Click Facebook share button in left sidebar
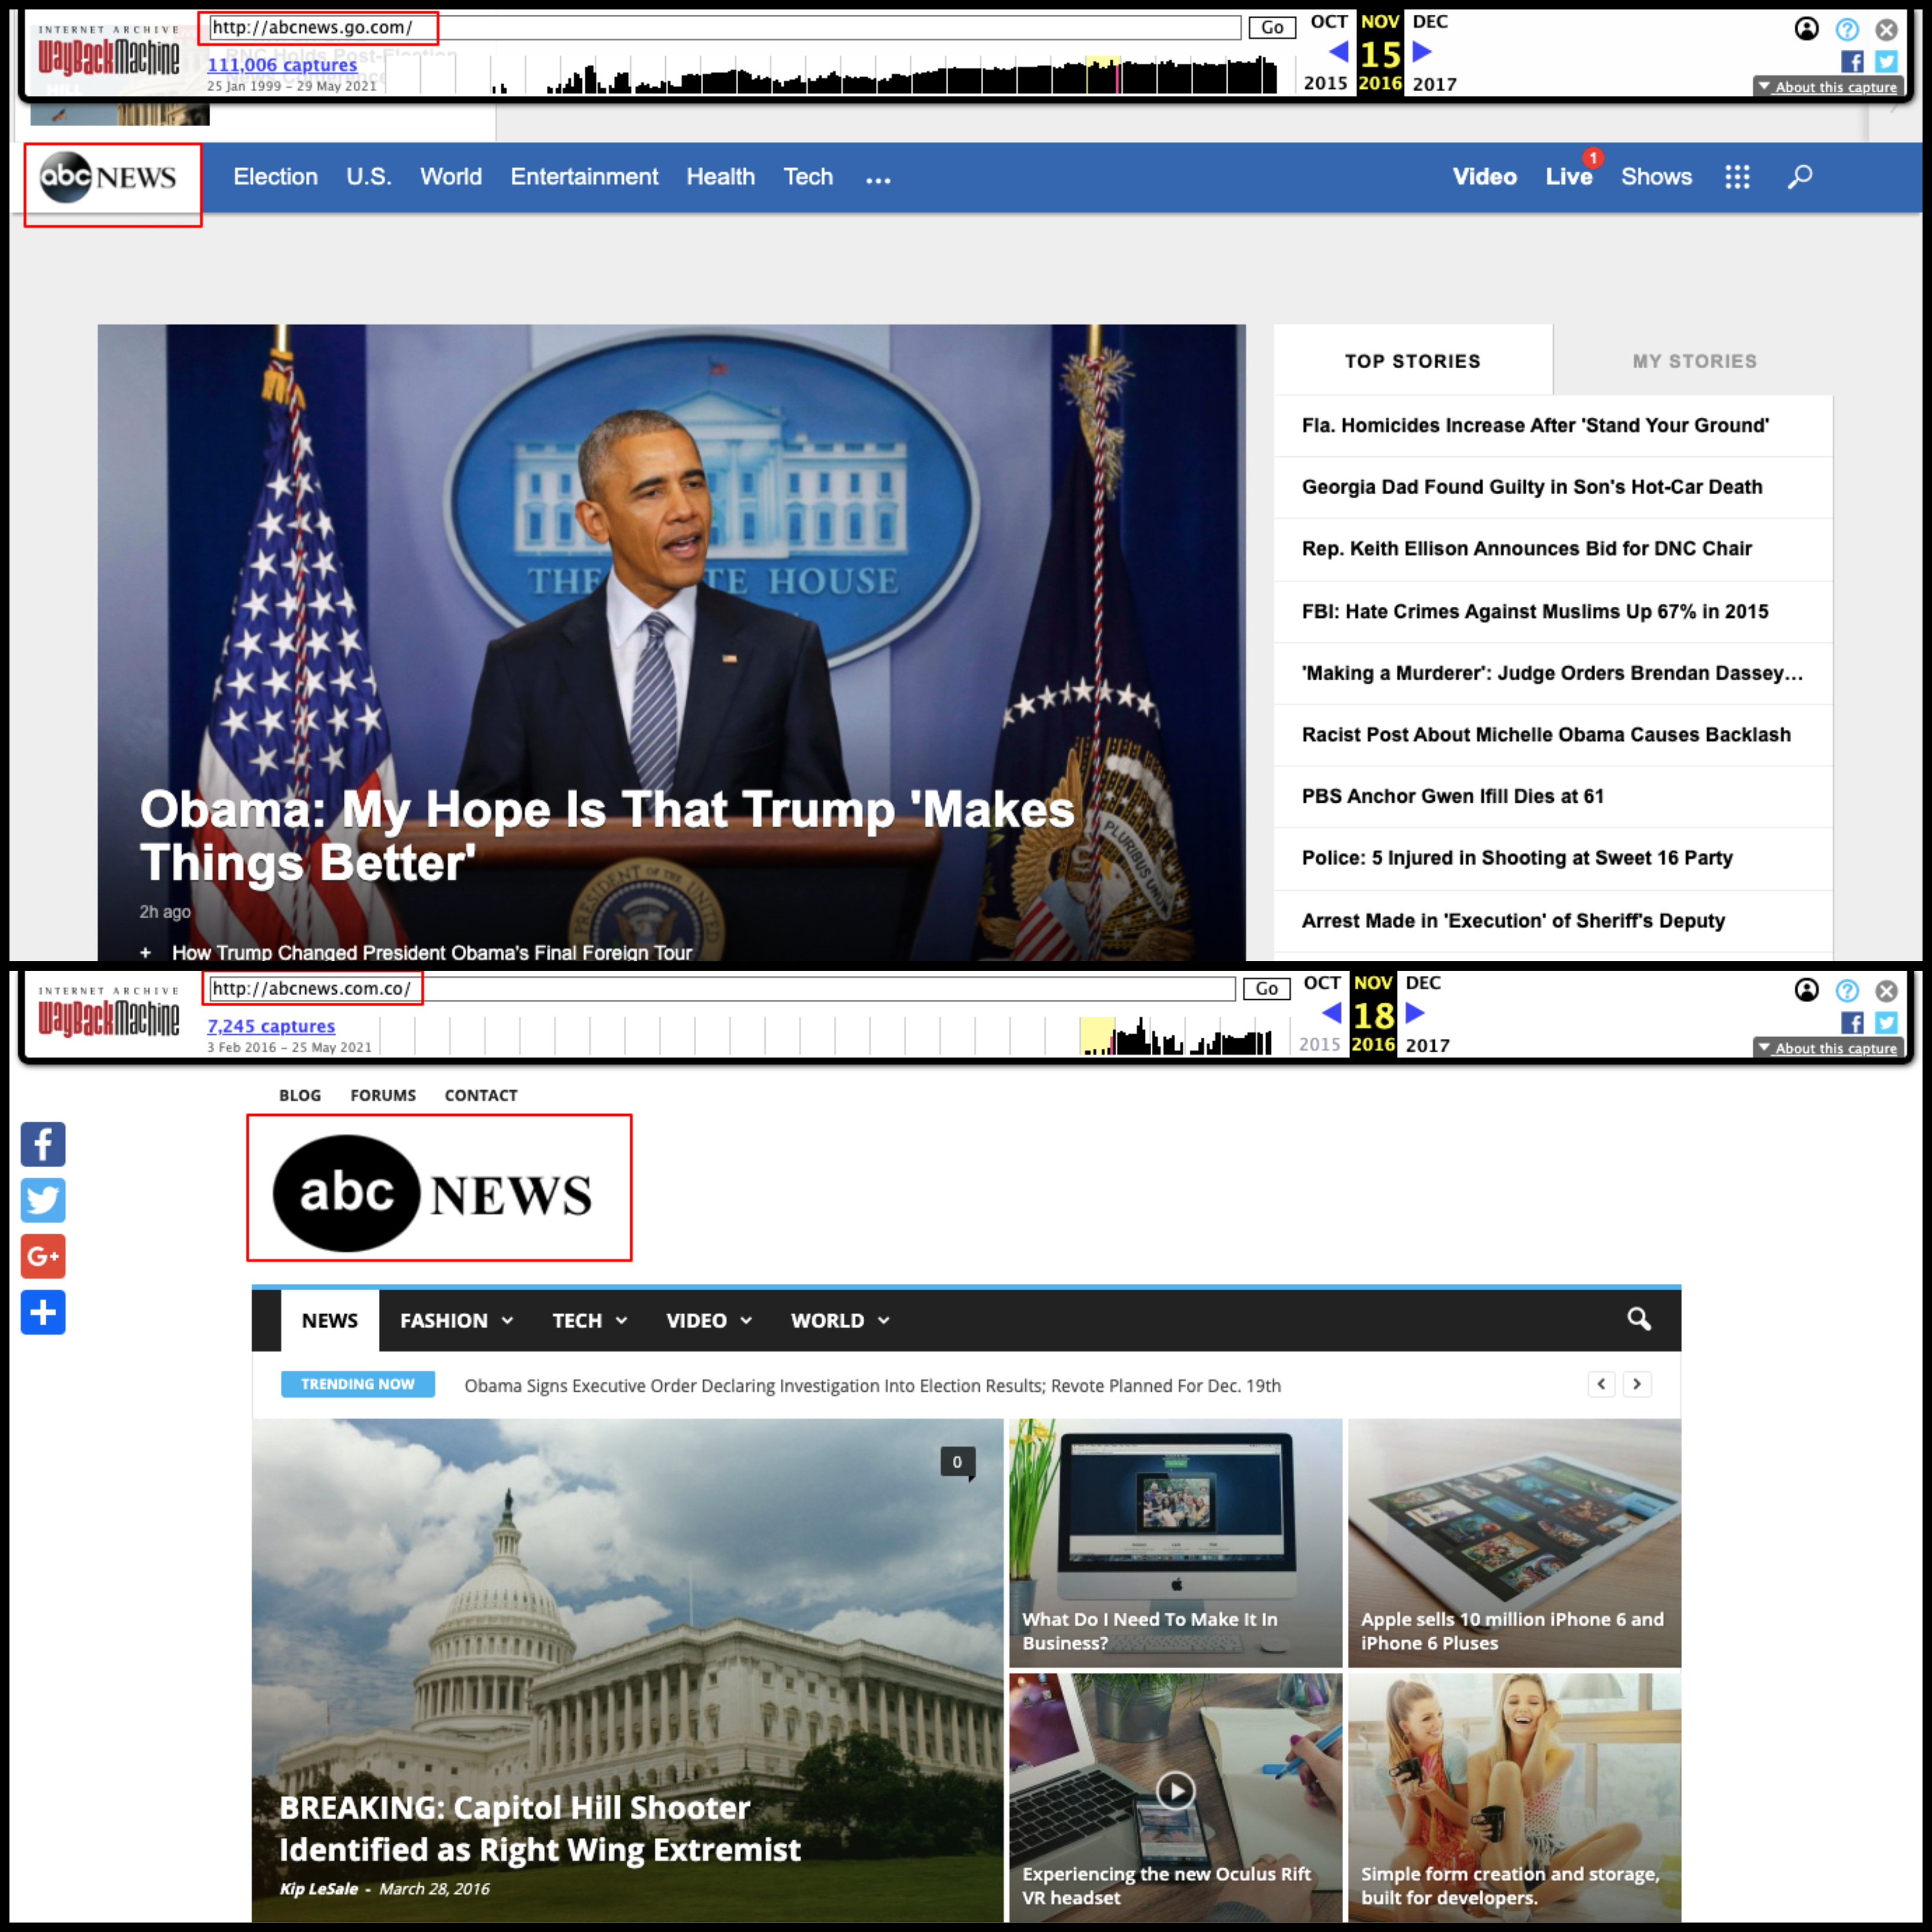 [x=43, y=1144]
